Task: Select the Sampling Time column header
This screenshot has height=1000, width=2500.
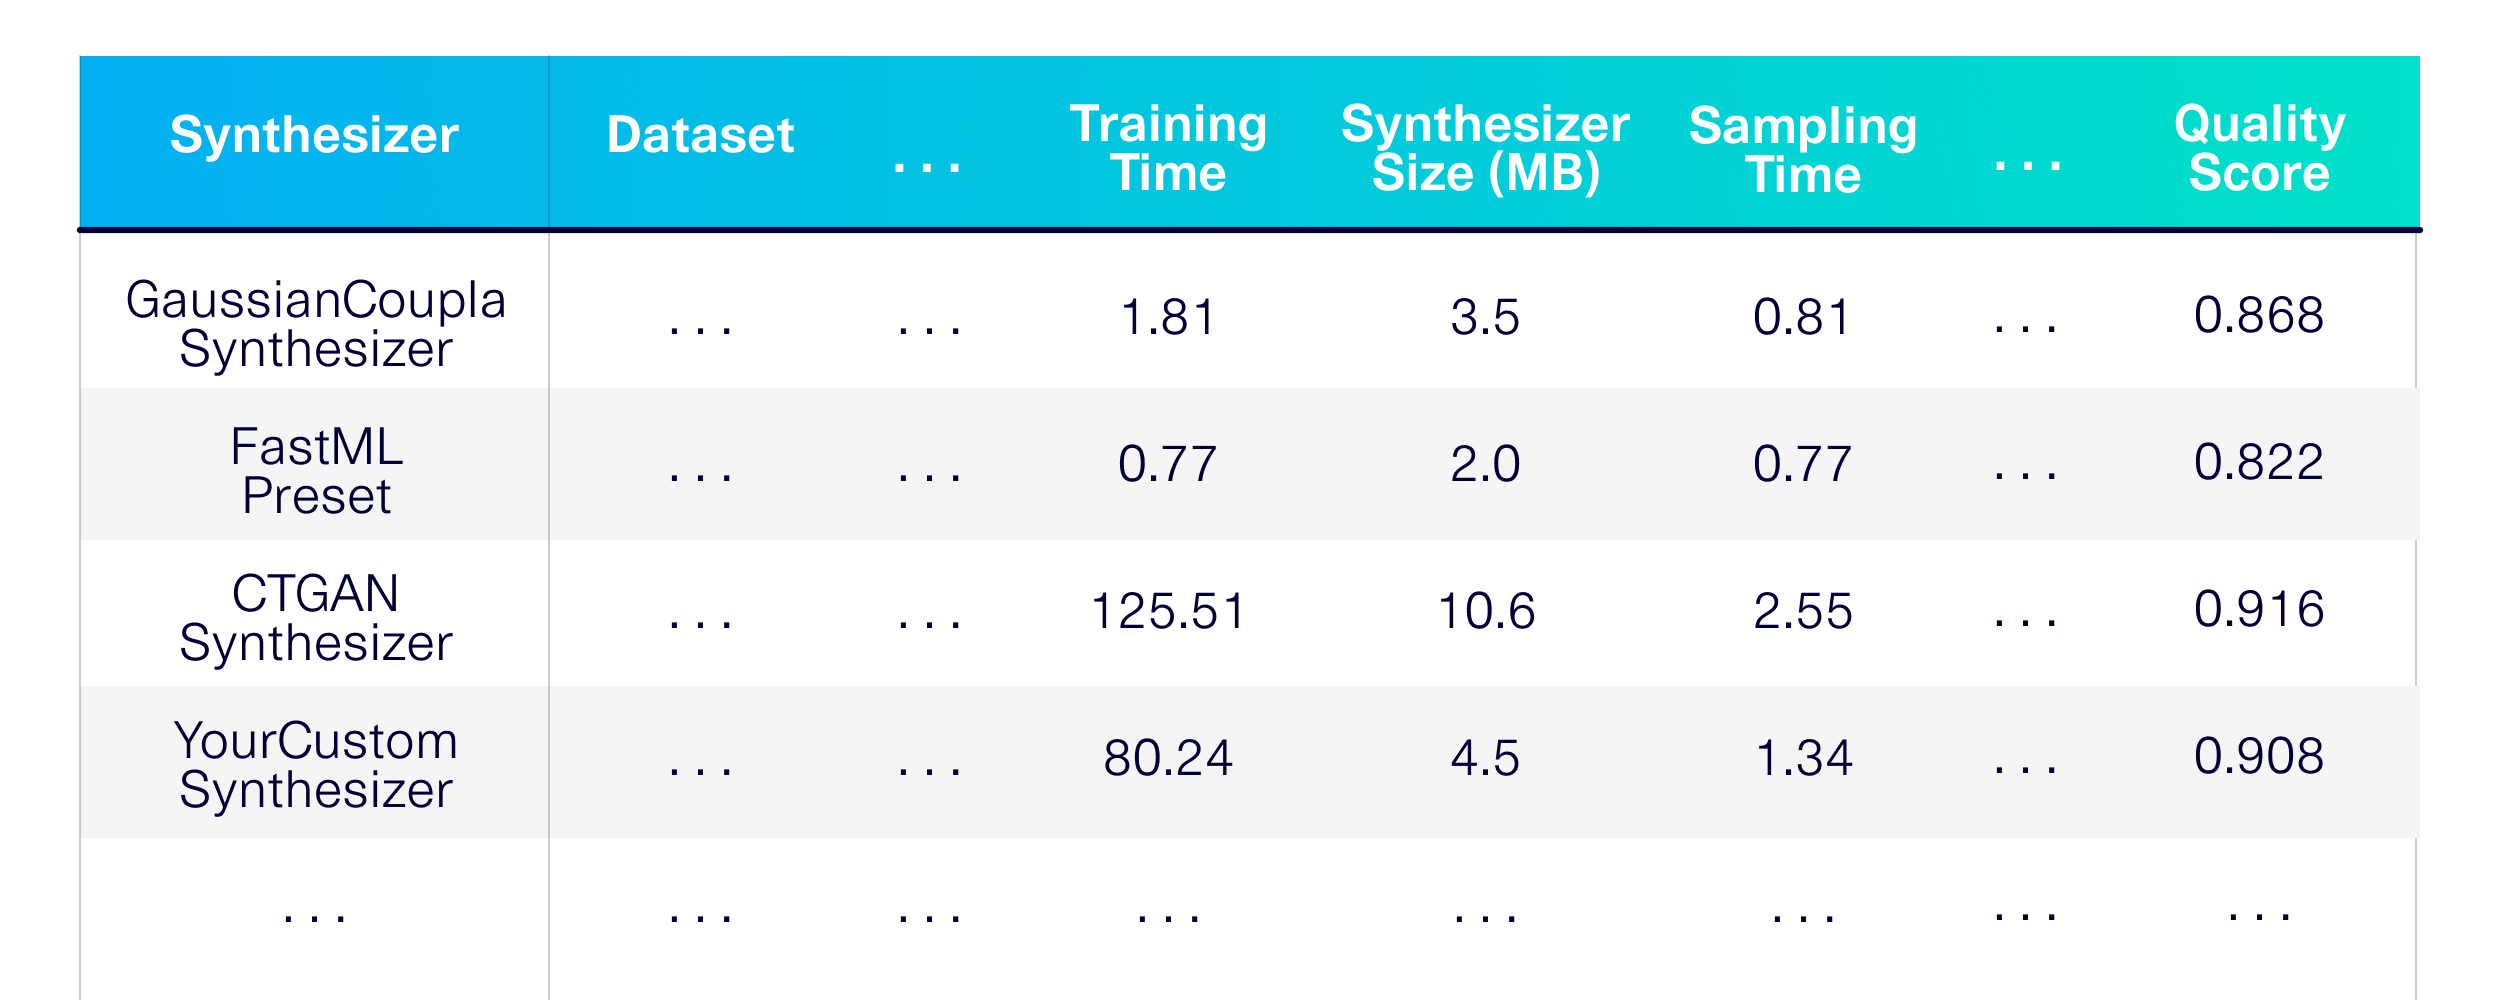Action: click(1803, 150)
